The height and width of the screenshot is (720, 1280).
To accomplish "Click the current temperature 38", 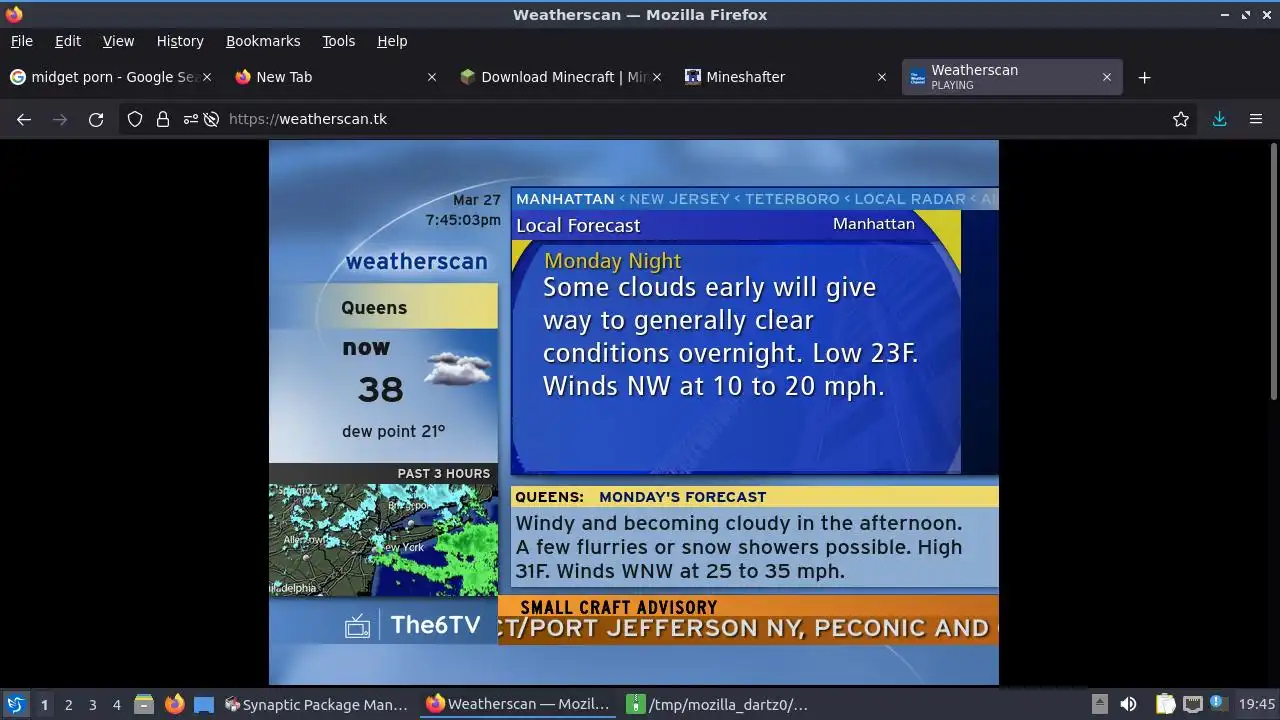I will [x=381, y=389].
